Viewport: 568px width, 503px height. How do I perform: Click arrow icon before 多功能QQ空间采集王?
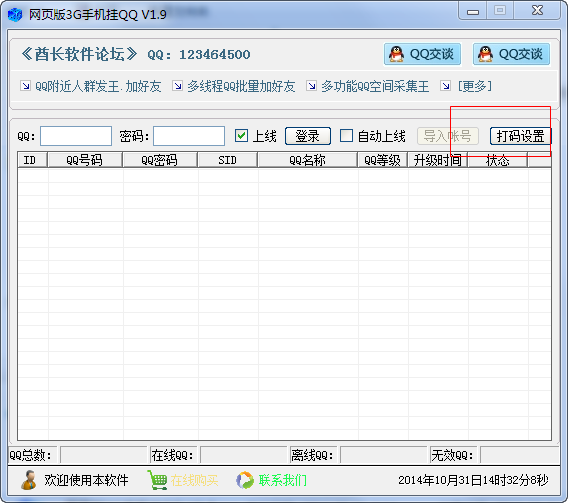(x=311, y=86)
